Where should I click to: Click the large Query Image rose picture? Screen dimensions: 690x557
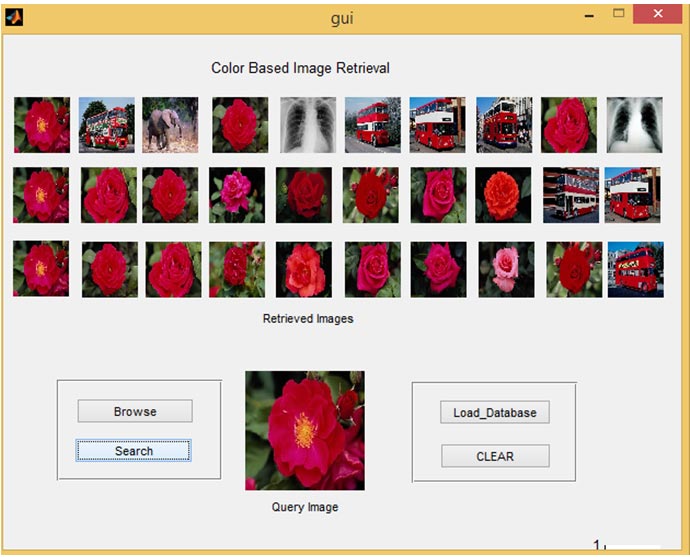tap(305, 430)
